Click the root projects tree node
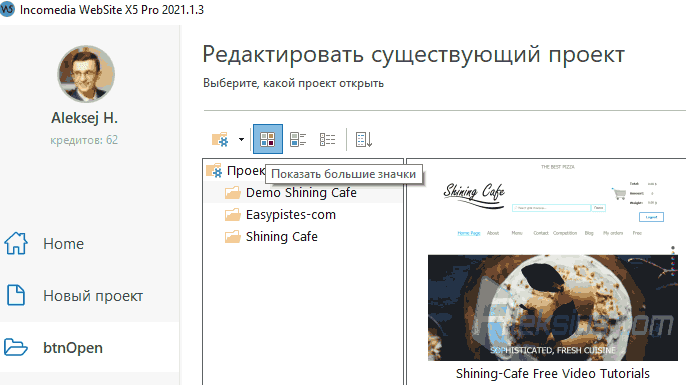 coord(236,171)
